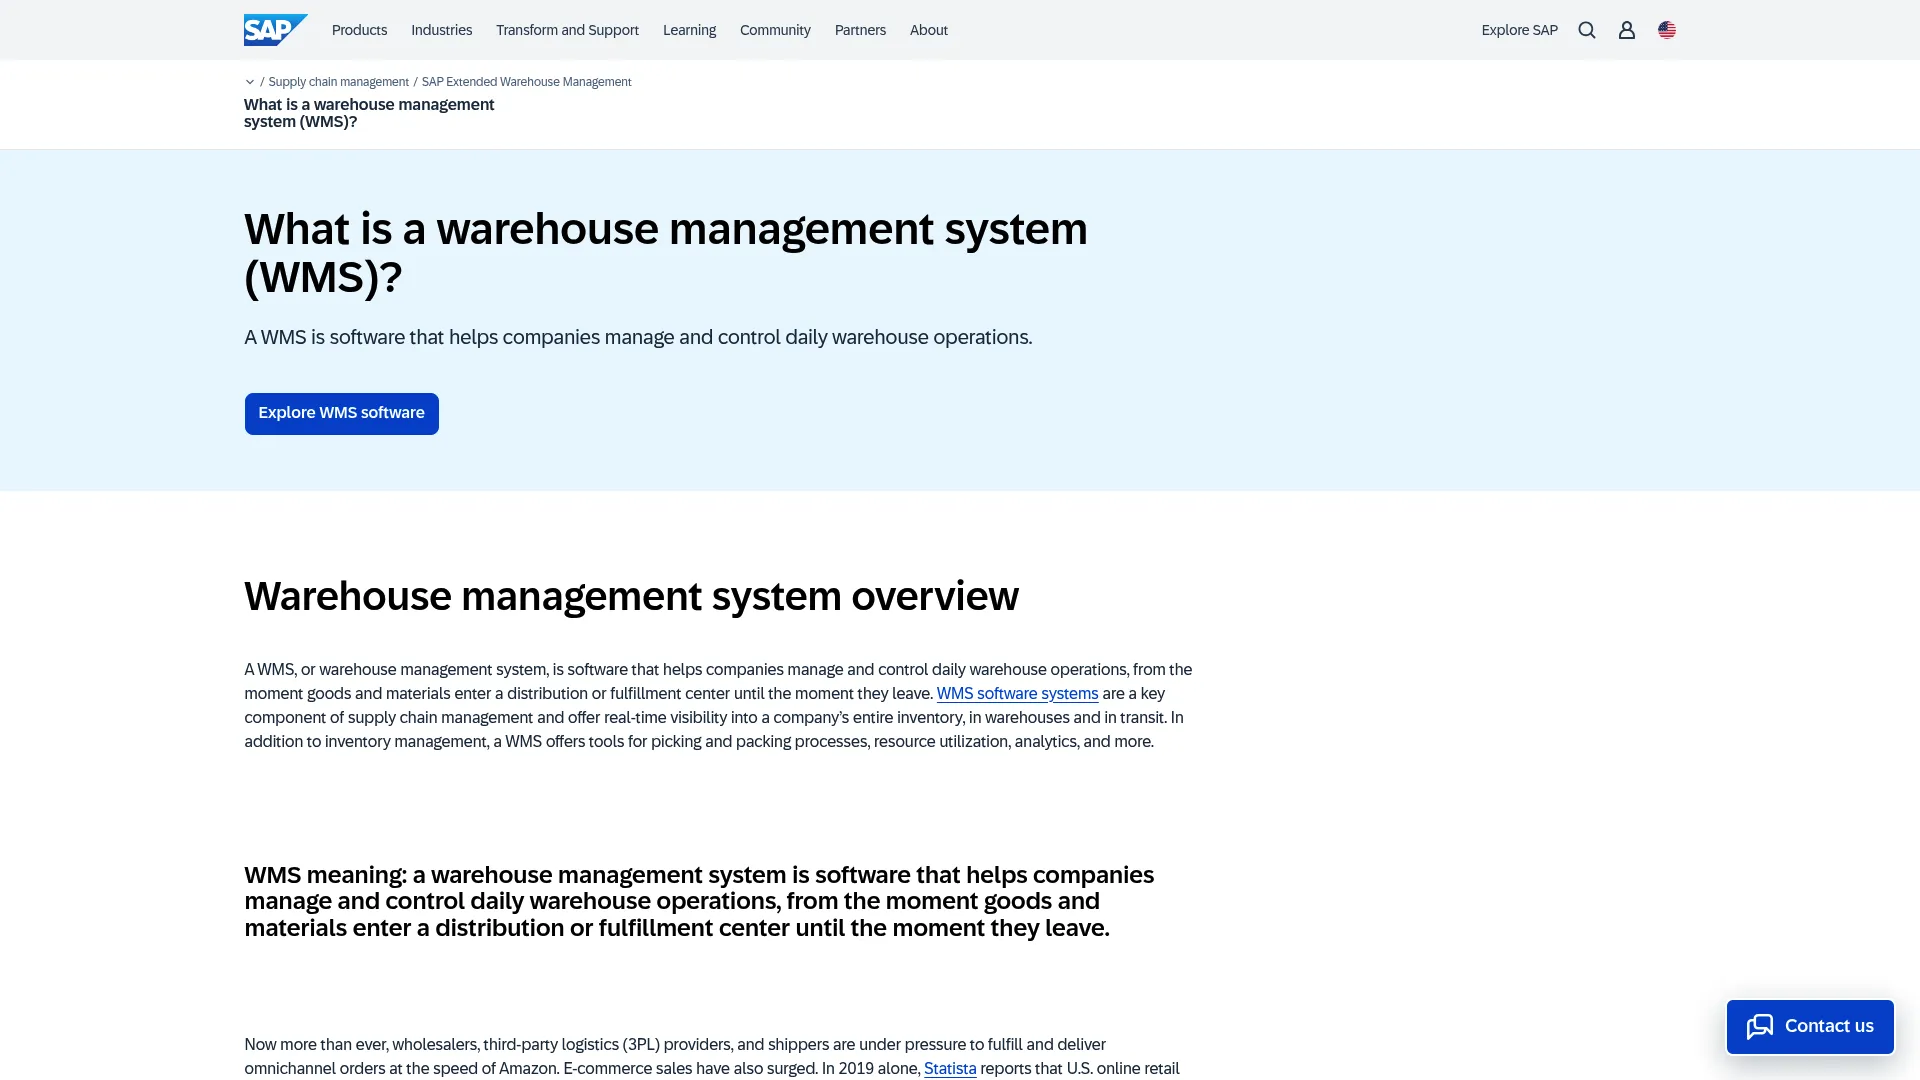The height and width of the screenshot is (1080, 1920).
Task: Follow the Supply chain management breadcrumb link
Action: pyautogui.click(x=338, y=81)
